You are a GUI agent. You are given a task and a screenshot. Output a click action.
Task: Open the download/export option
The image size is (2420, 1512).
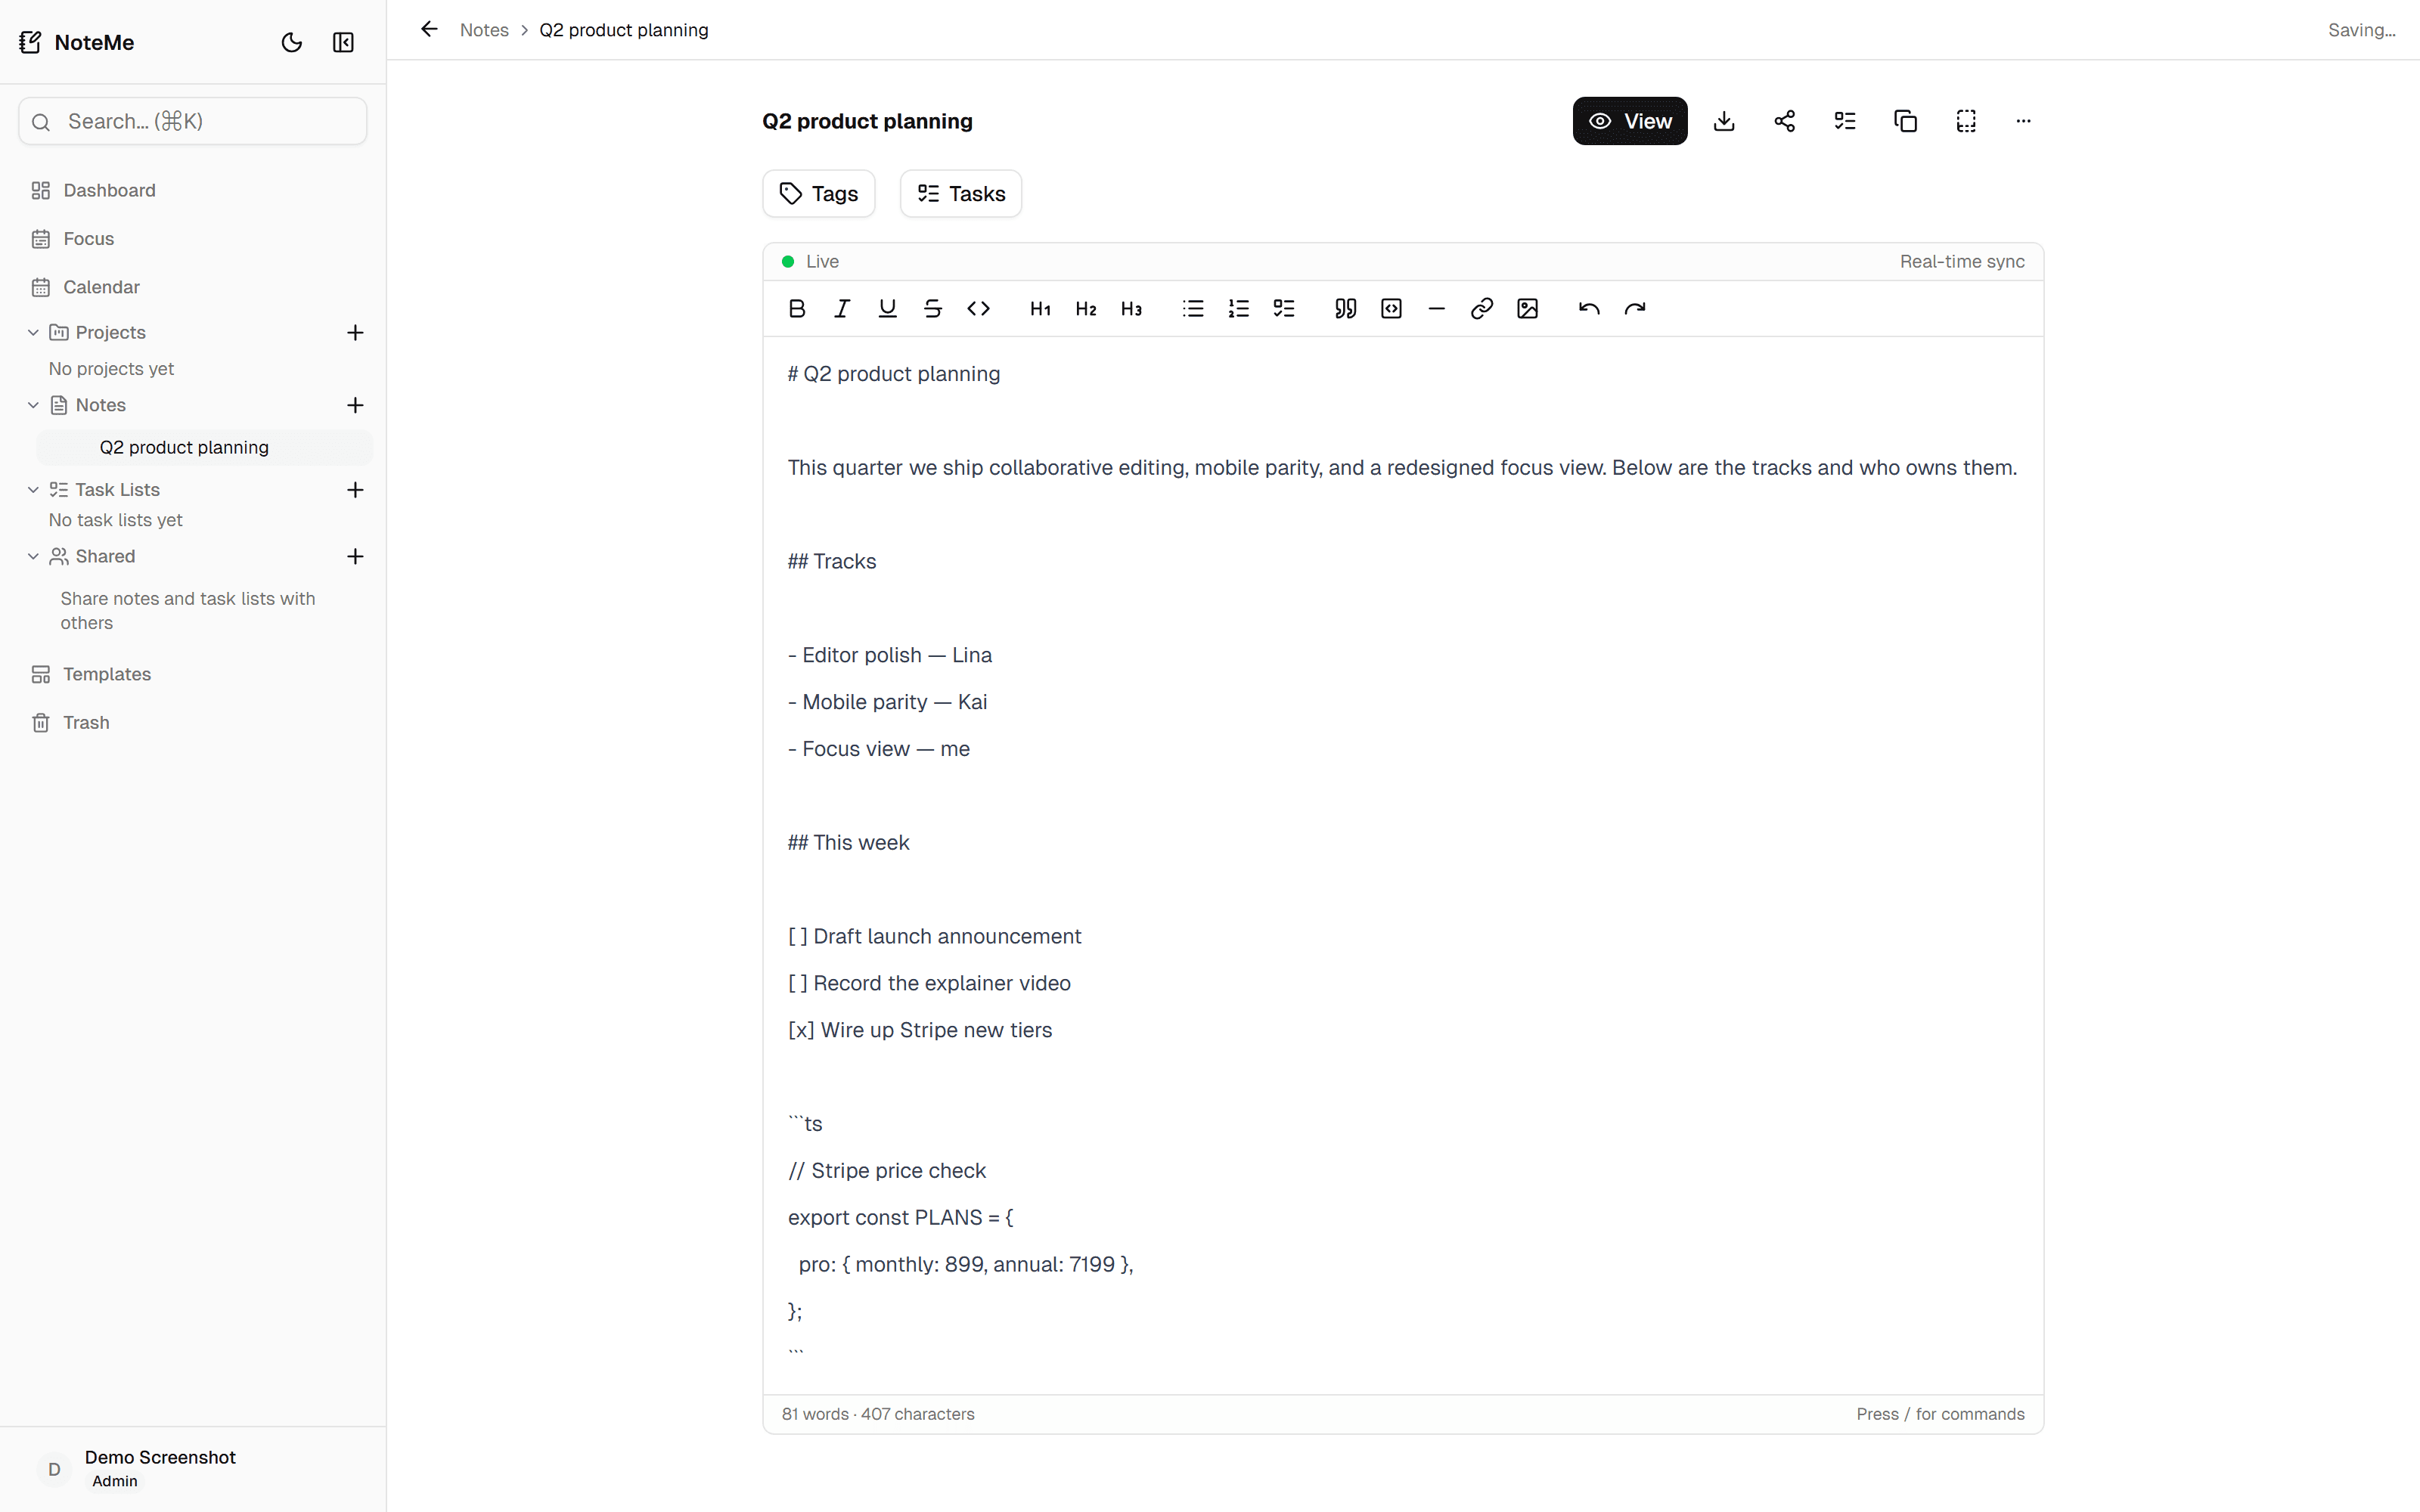(x=1723, y=120)
